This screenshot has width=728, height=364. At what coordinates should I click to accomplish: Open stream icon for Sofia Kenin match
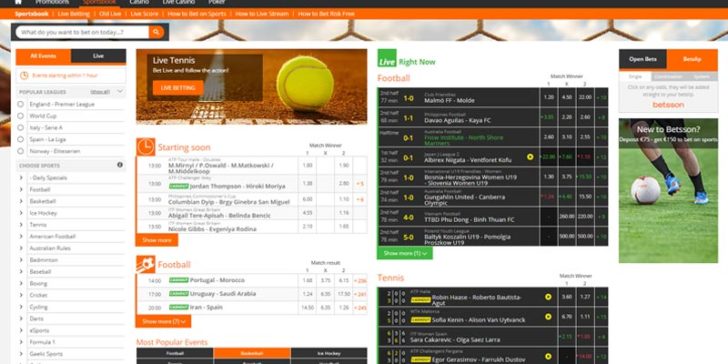pyautogui.click(x=548, y=317)
